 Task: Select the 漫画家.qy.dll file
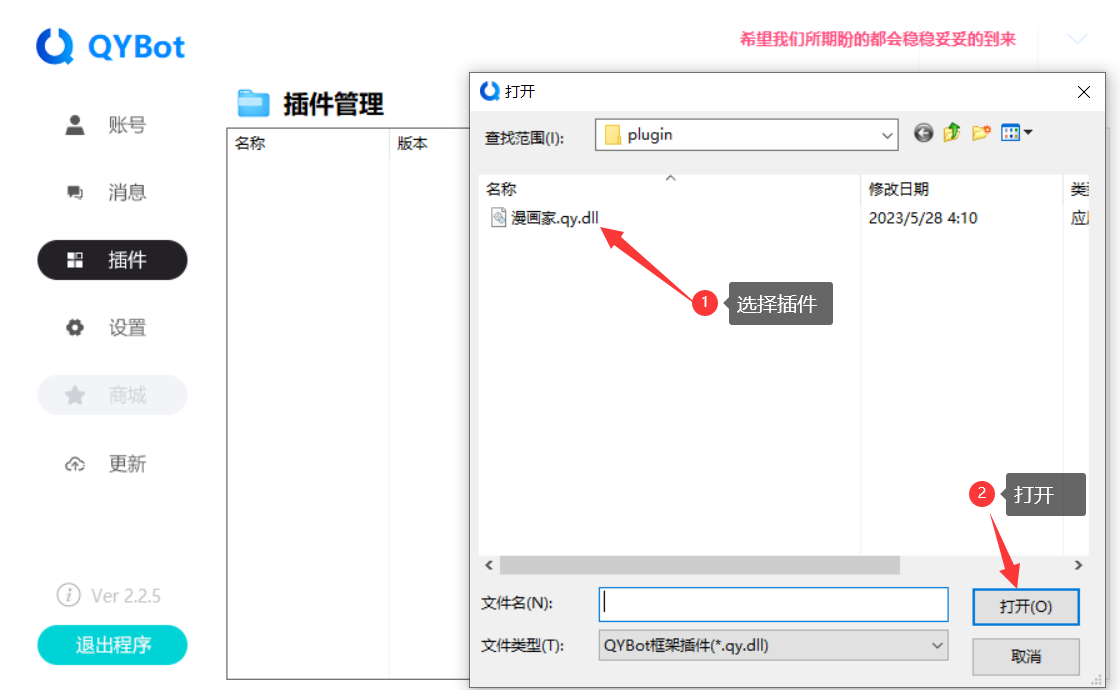554,218
